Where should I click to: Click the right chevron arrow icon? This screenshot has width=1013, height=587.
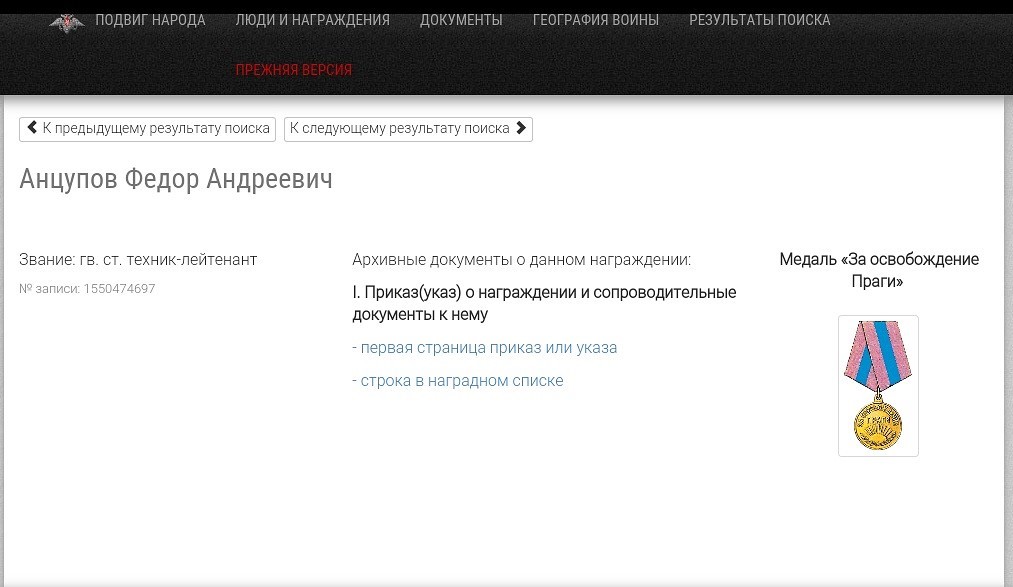click(521, 128)
